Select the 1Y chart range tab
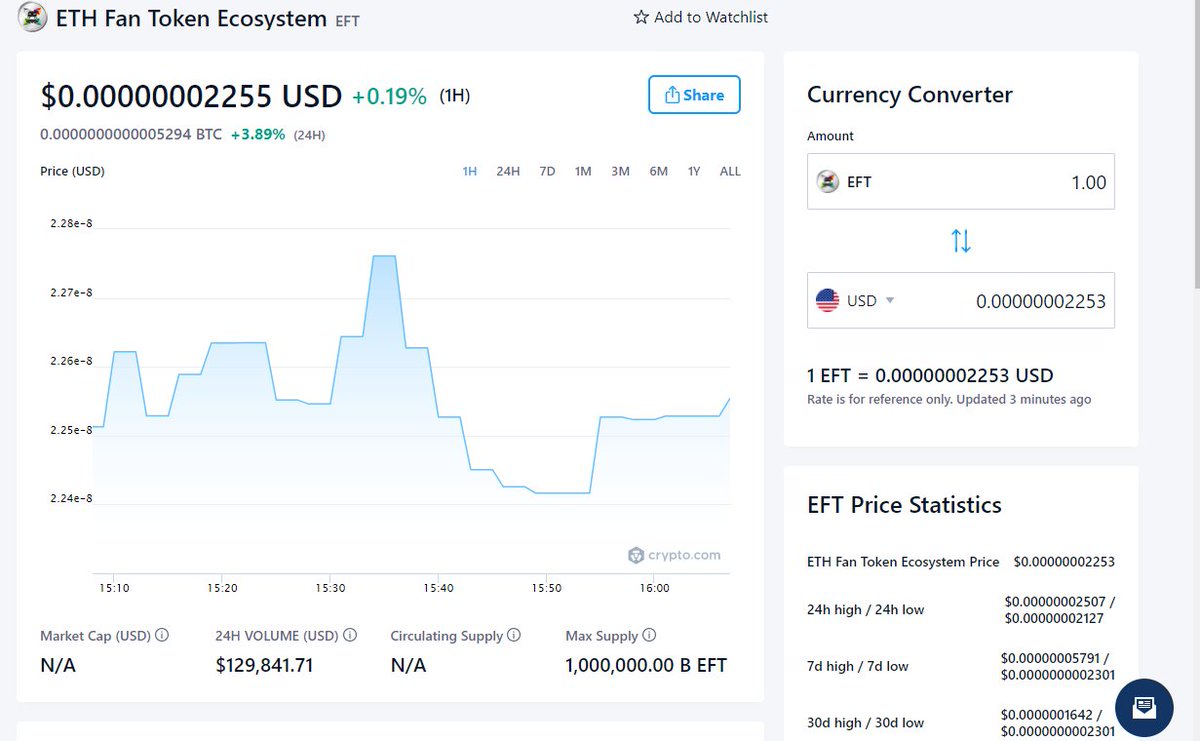 694,171
